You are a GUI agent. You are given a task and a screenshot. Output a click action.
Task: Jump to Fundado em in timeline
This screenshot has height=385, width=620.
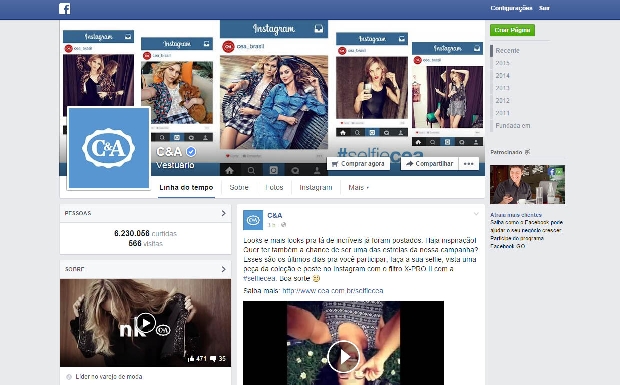pos(512,126)
